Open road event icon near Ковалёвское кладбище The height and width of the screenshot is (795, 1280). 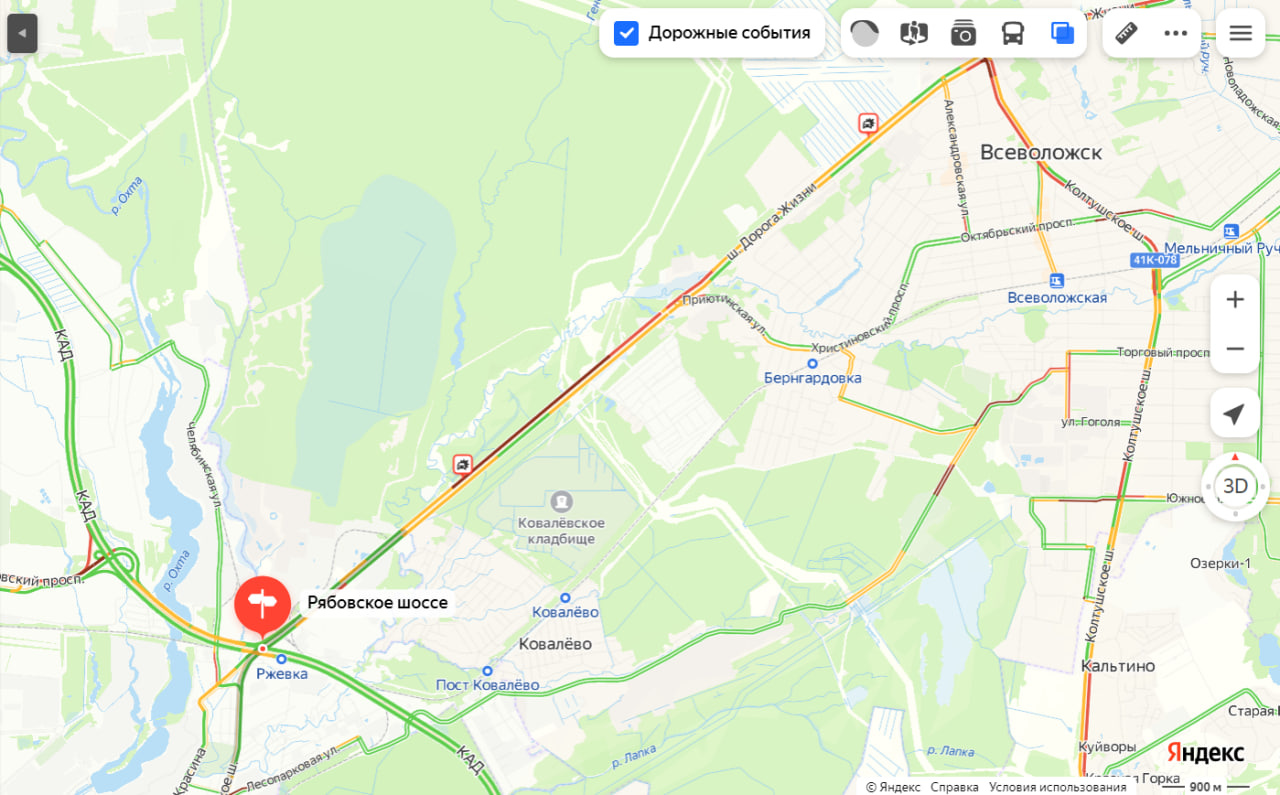[462, 464]
